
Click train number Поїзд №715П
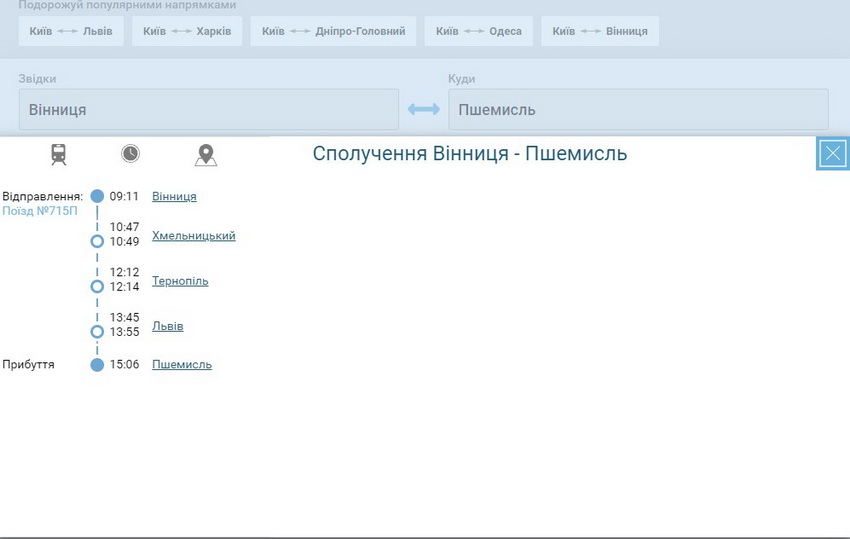click(x=40, y=211)
